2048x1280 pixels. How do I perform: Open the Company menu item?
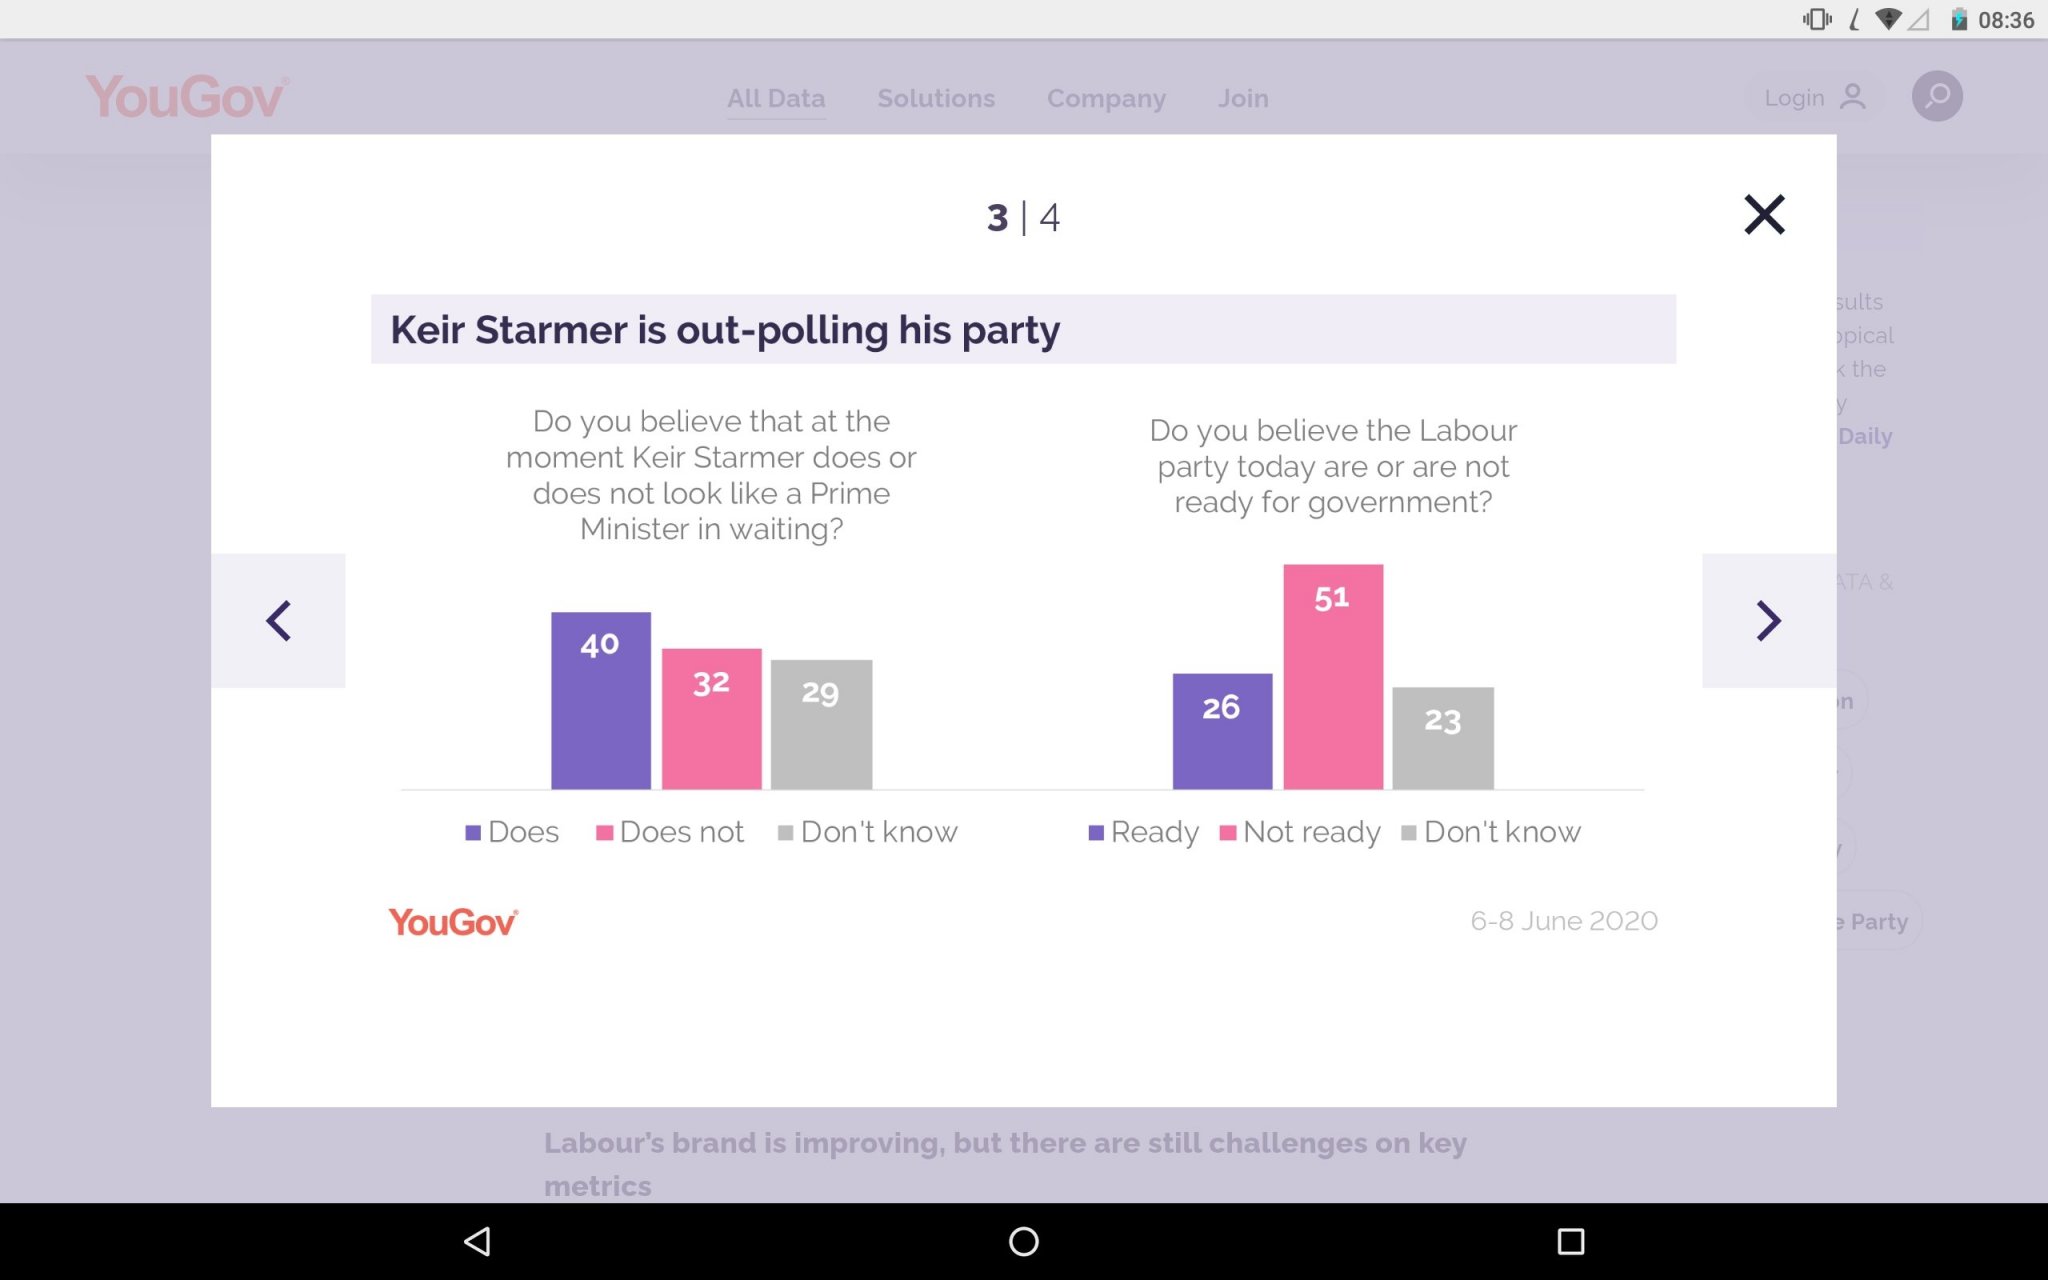(x=1106, y=98)
